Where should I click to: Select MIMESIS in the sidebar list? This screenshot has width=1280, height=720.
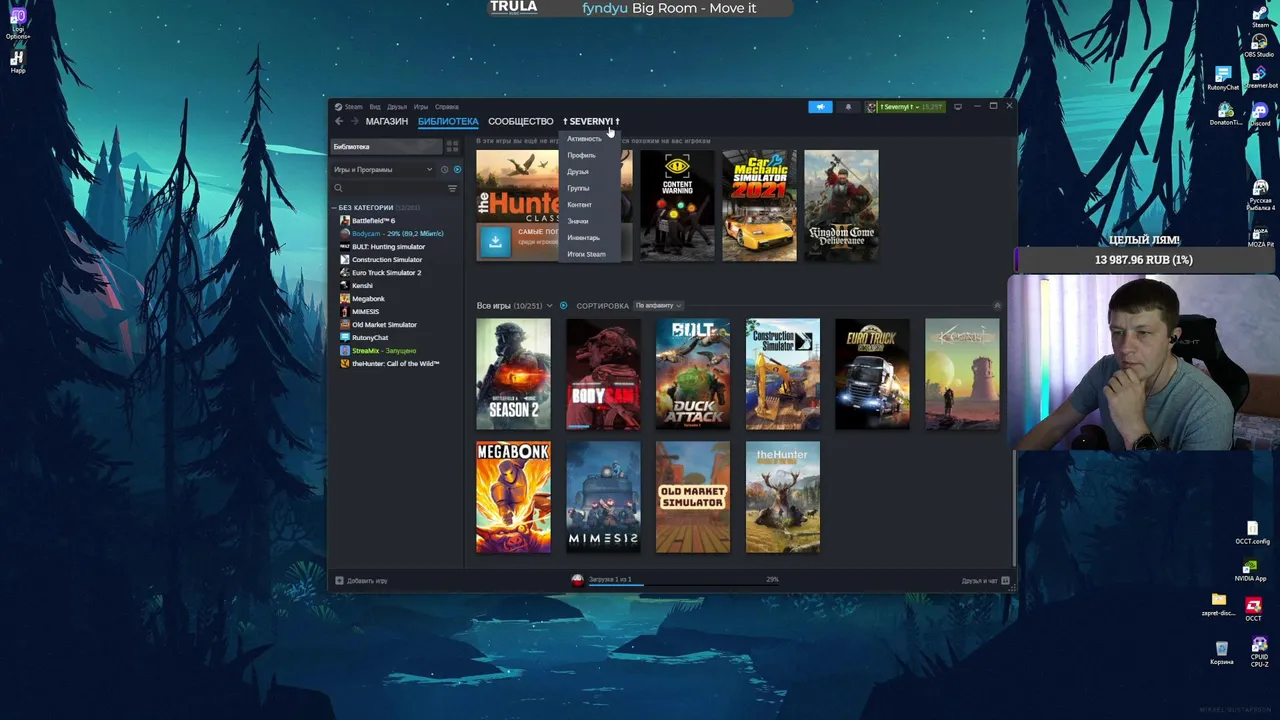click(365, 311)
